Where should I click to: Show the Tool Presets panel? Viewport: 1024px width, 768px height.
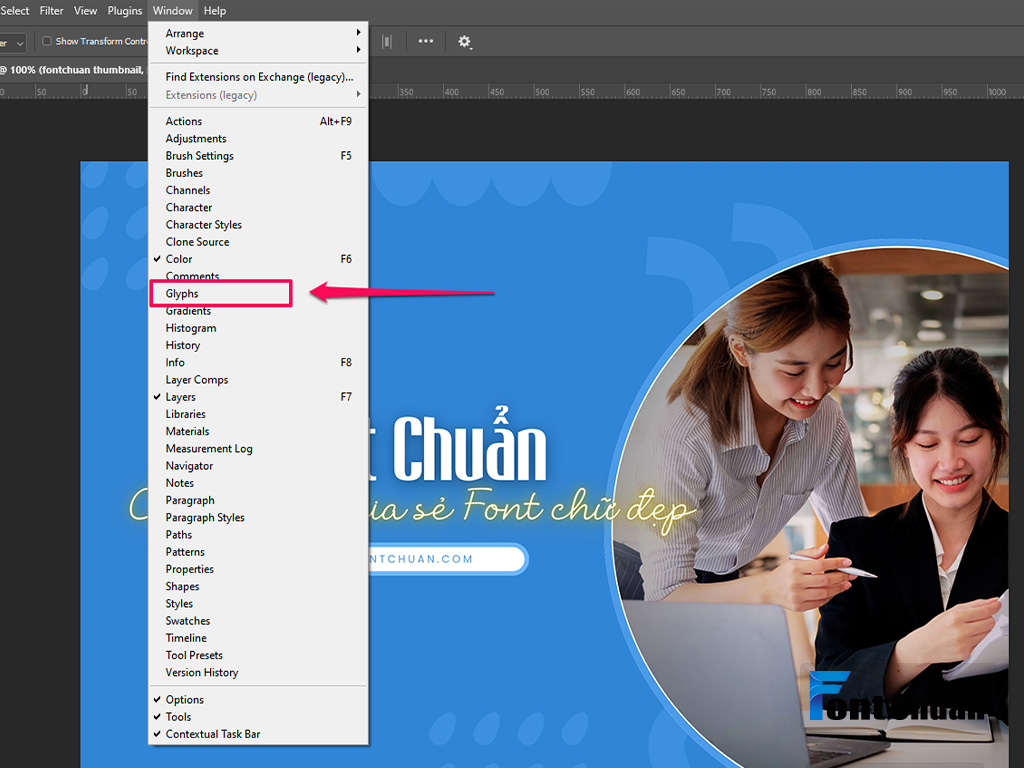[259, 655]
